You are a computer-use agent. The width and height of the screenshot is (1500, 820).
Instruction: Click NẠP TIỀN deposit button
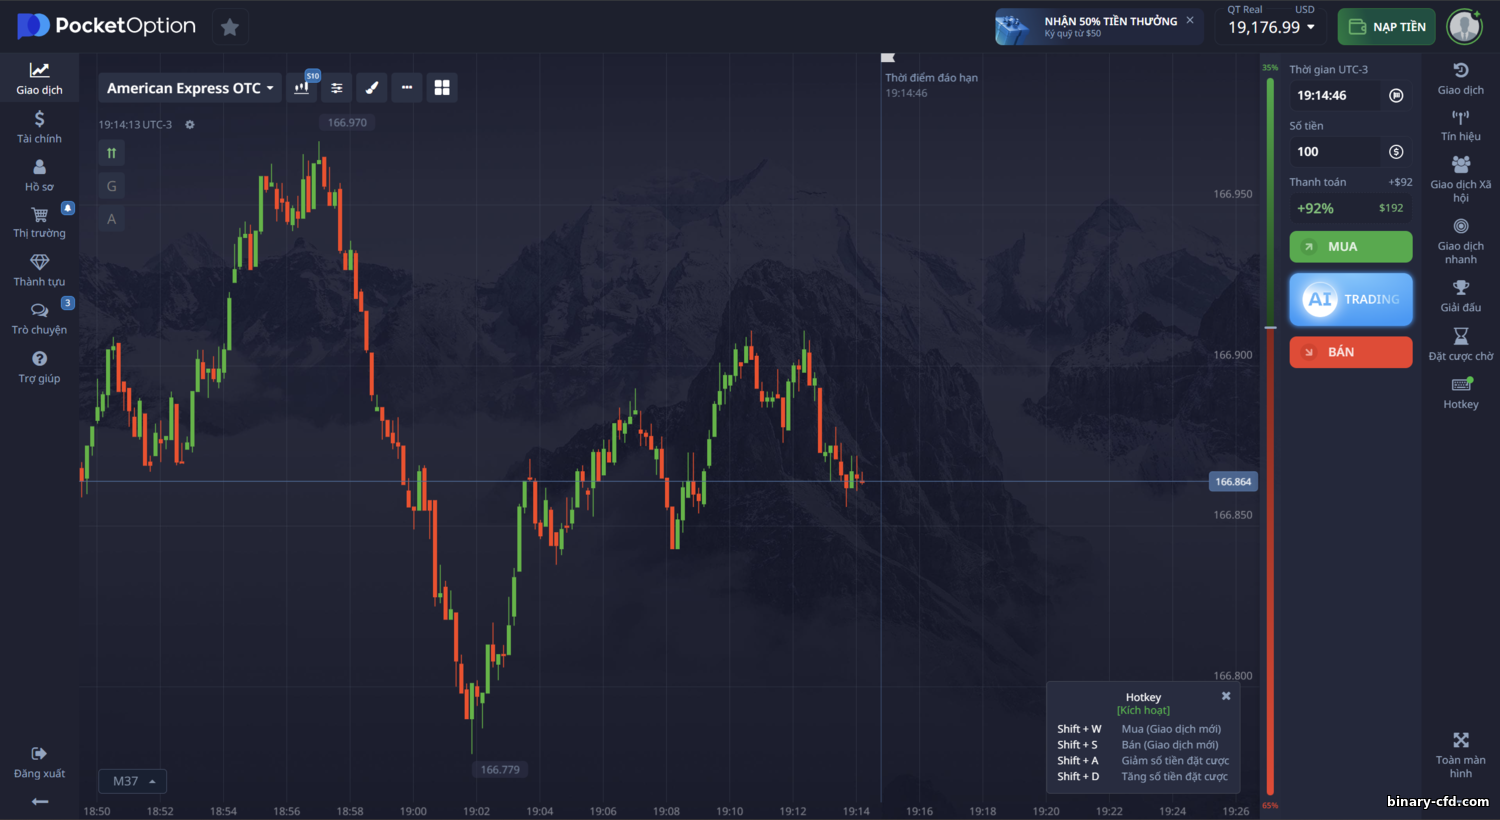(1387, 27)
